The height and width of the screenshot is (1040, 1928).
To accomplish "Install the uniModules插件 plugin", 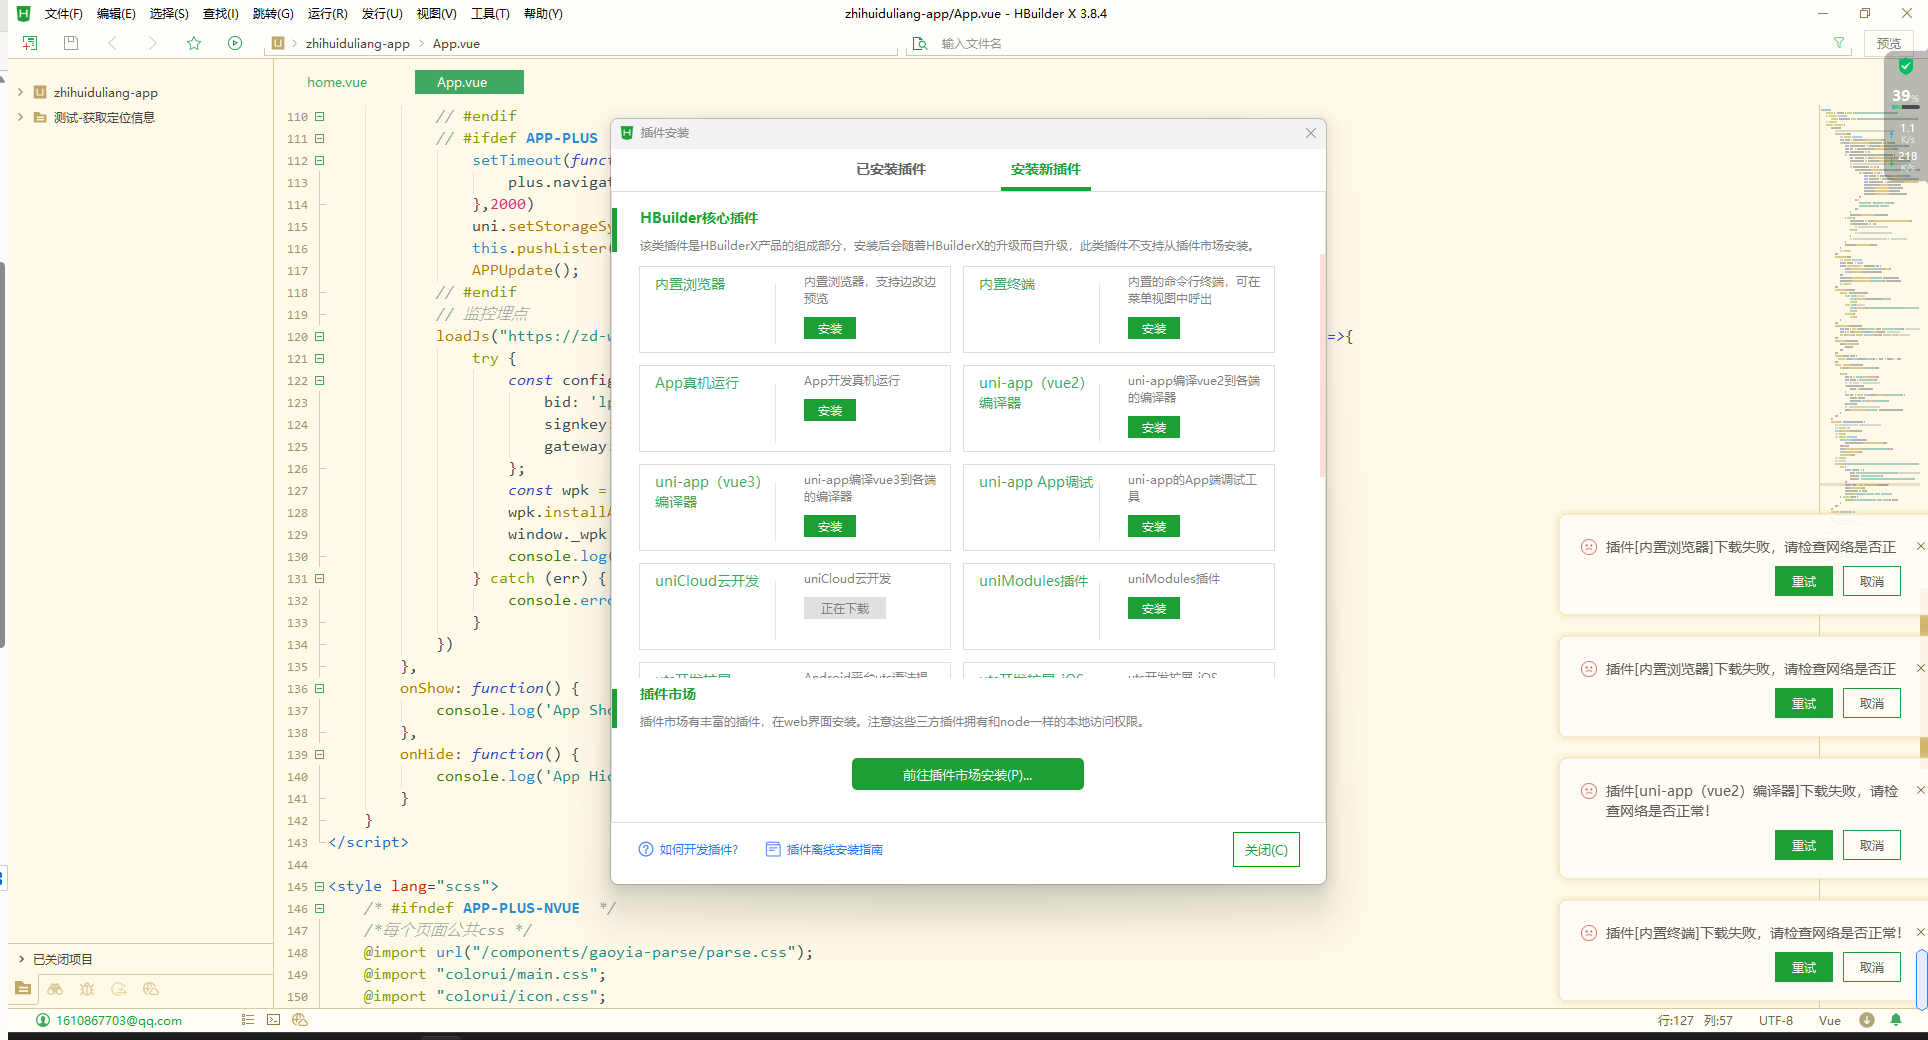I will click(x=1154, y=608).
